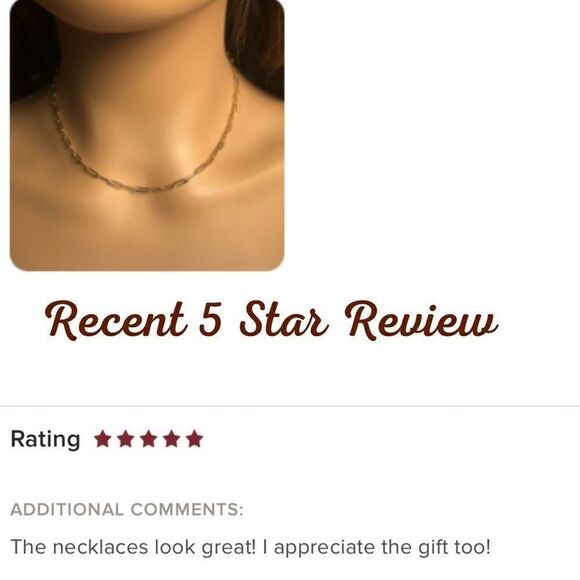Tap the third rating star
This screenshot has height=580, width=580.
click(x=148, y=439)
